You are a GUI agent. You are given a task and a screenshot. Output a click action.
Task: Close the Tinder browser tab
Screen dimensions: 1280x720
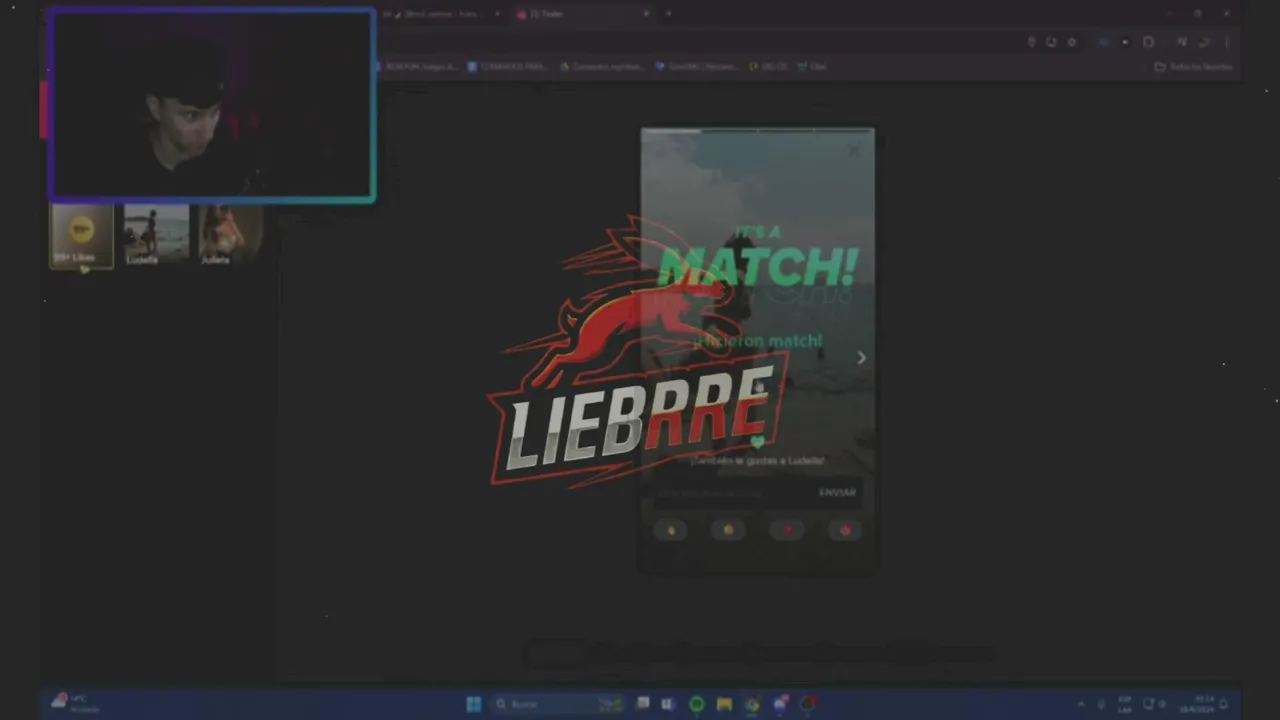tap(646, 14)
